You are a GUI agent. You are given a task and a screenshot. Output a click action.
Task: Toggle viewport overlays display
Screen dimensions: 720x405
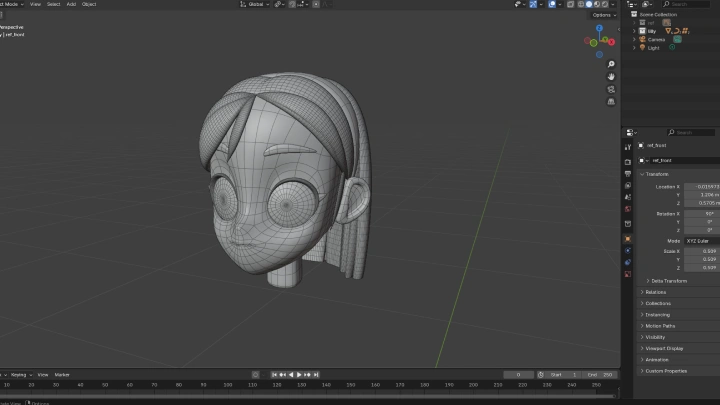552,4
